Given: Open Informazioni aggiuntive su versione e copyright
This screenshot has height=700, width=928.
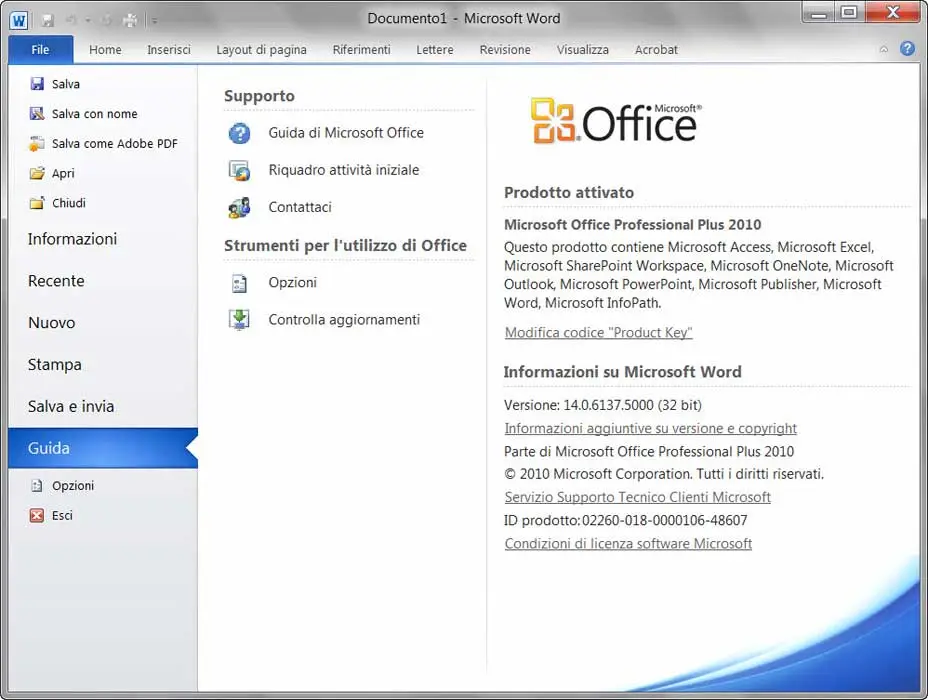Looking at the screenshot, I should point(650,428).
